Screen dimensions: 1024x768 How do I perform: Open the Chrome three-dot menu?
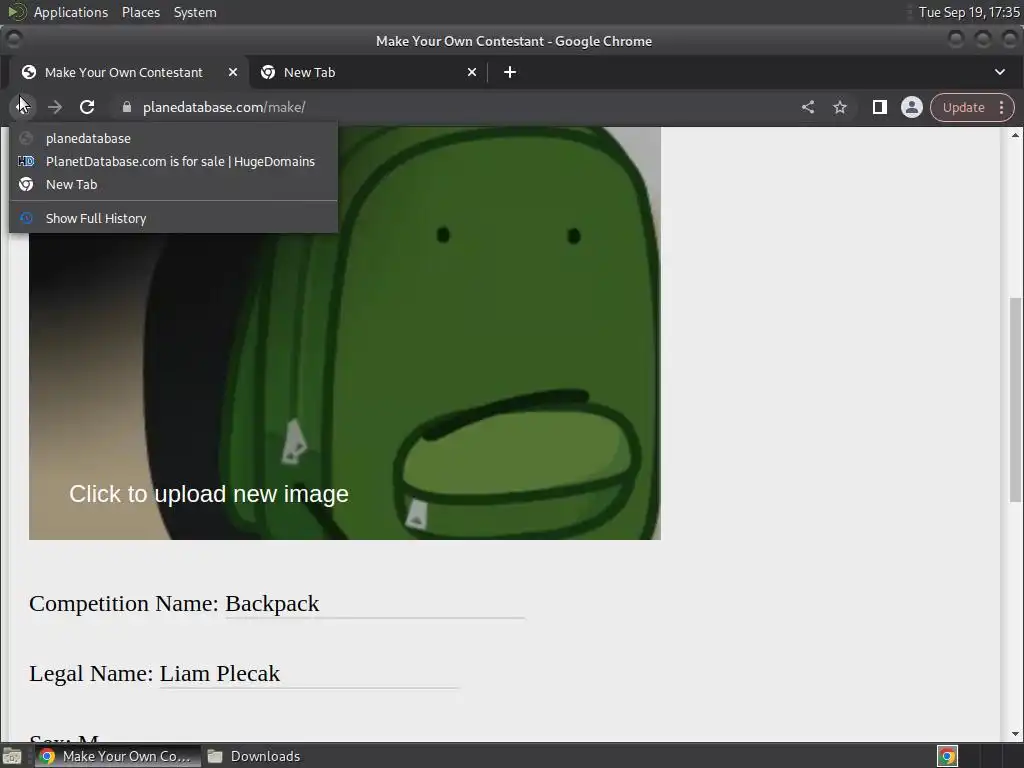[x=1002, y=107]
